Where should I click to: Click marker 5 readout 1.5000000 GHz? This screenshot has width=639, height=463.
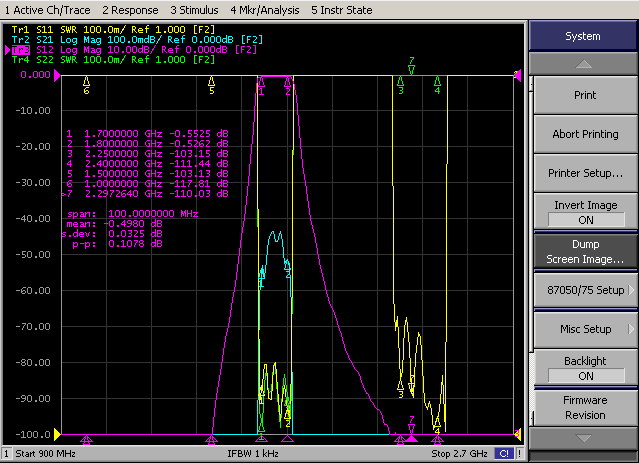[147, 174]
